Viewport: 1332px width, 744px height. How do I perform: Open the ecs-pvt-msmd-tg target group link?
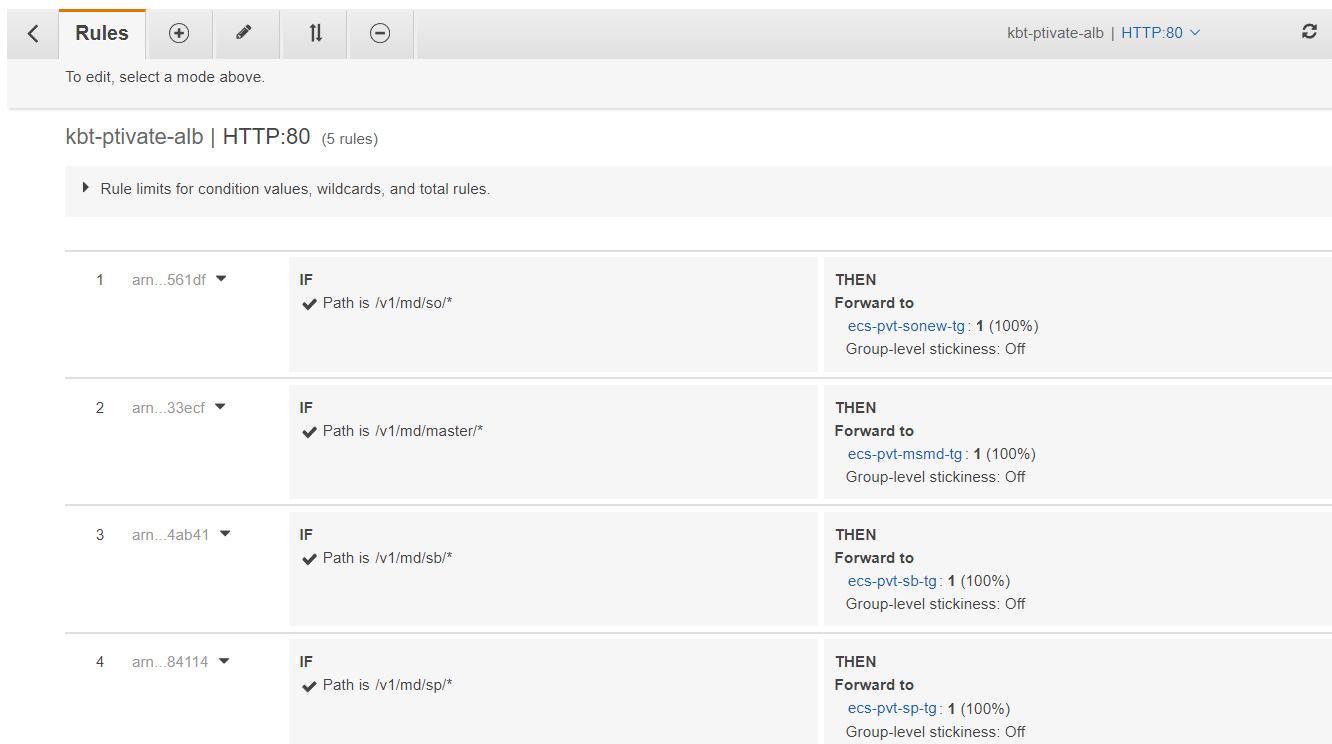[905, 454]
